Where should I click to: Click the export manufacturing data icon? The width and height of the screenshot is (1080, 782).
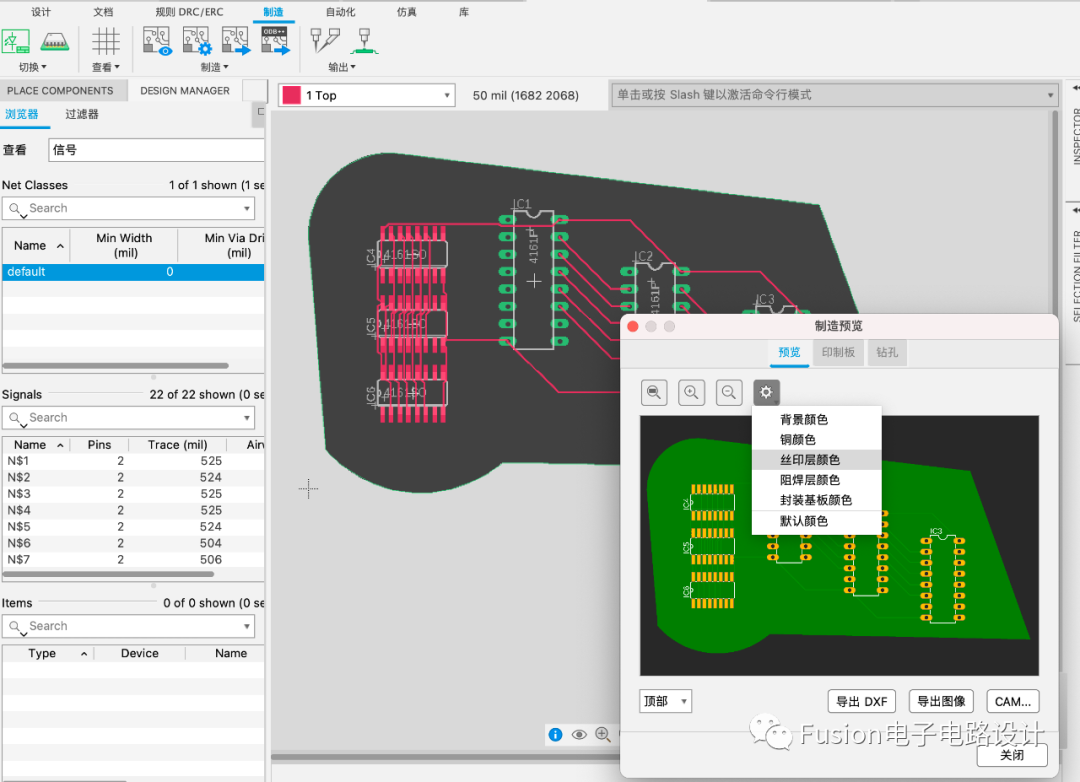point(236,41)
